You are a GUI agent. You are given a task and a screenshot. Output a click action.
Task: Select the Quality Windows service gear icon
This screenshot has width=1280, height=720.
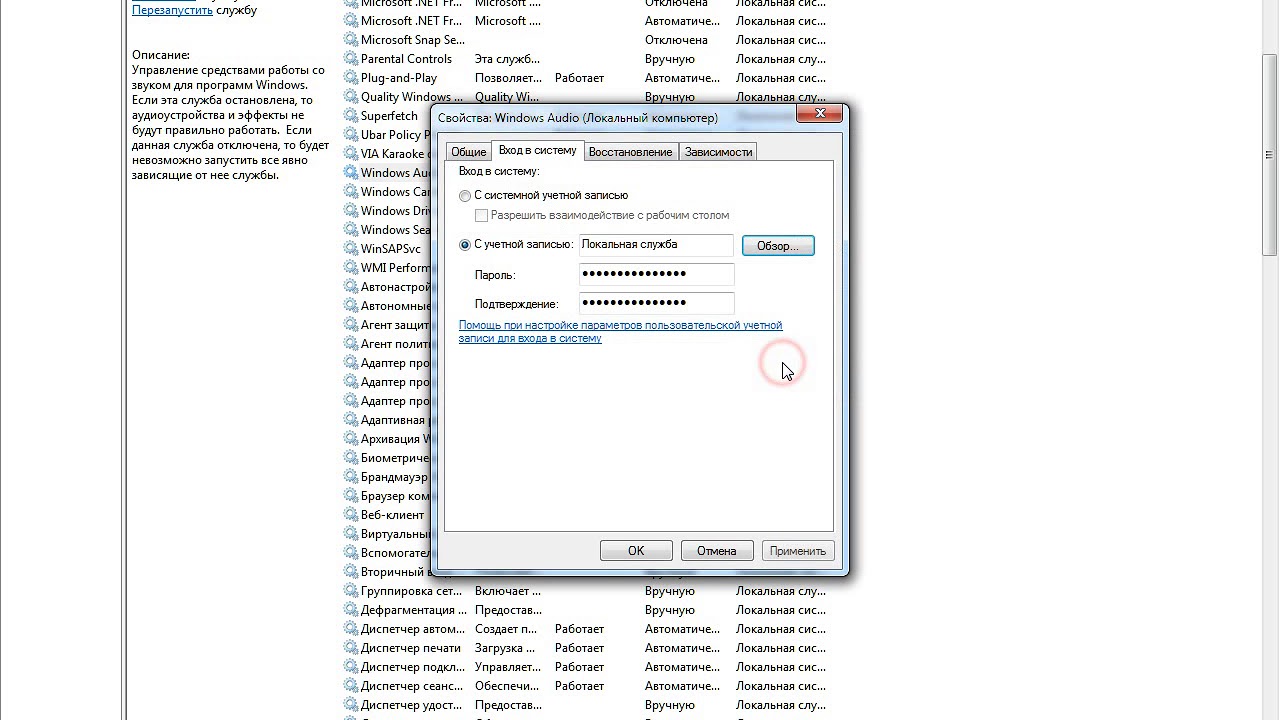click(351, 97)
